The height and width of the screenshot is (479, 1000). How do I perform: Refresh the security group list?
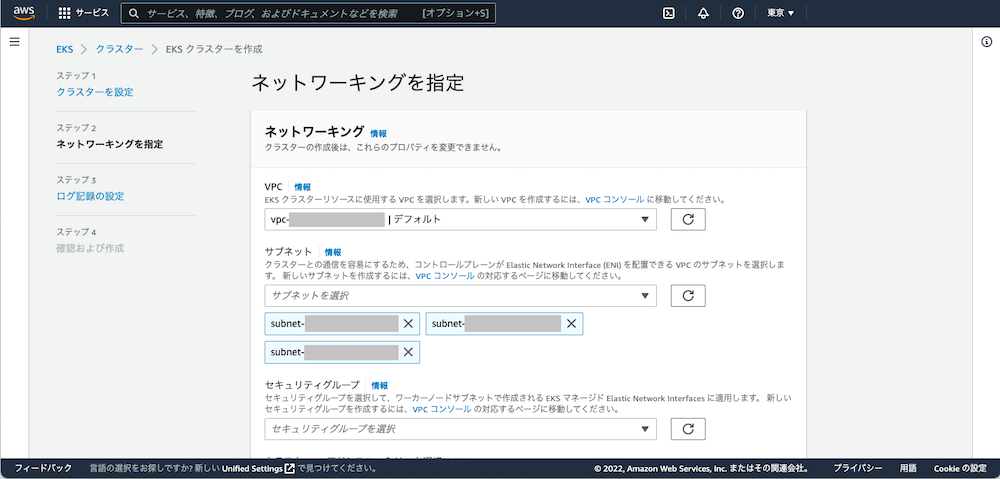tap(687, 429)
